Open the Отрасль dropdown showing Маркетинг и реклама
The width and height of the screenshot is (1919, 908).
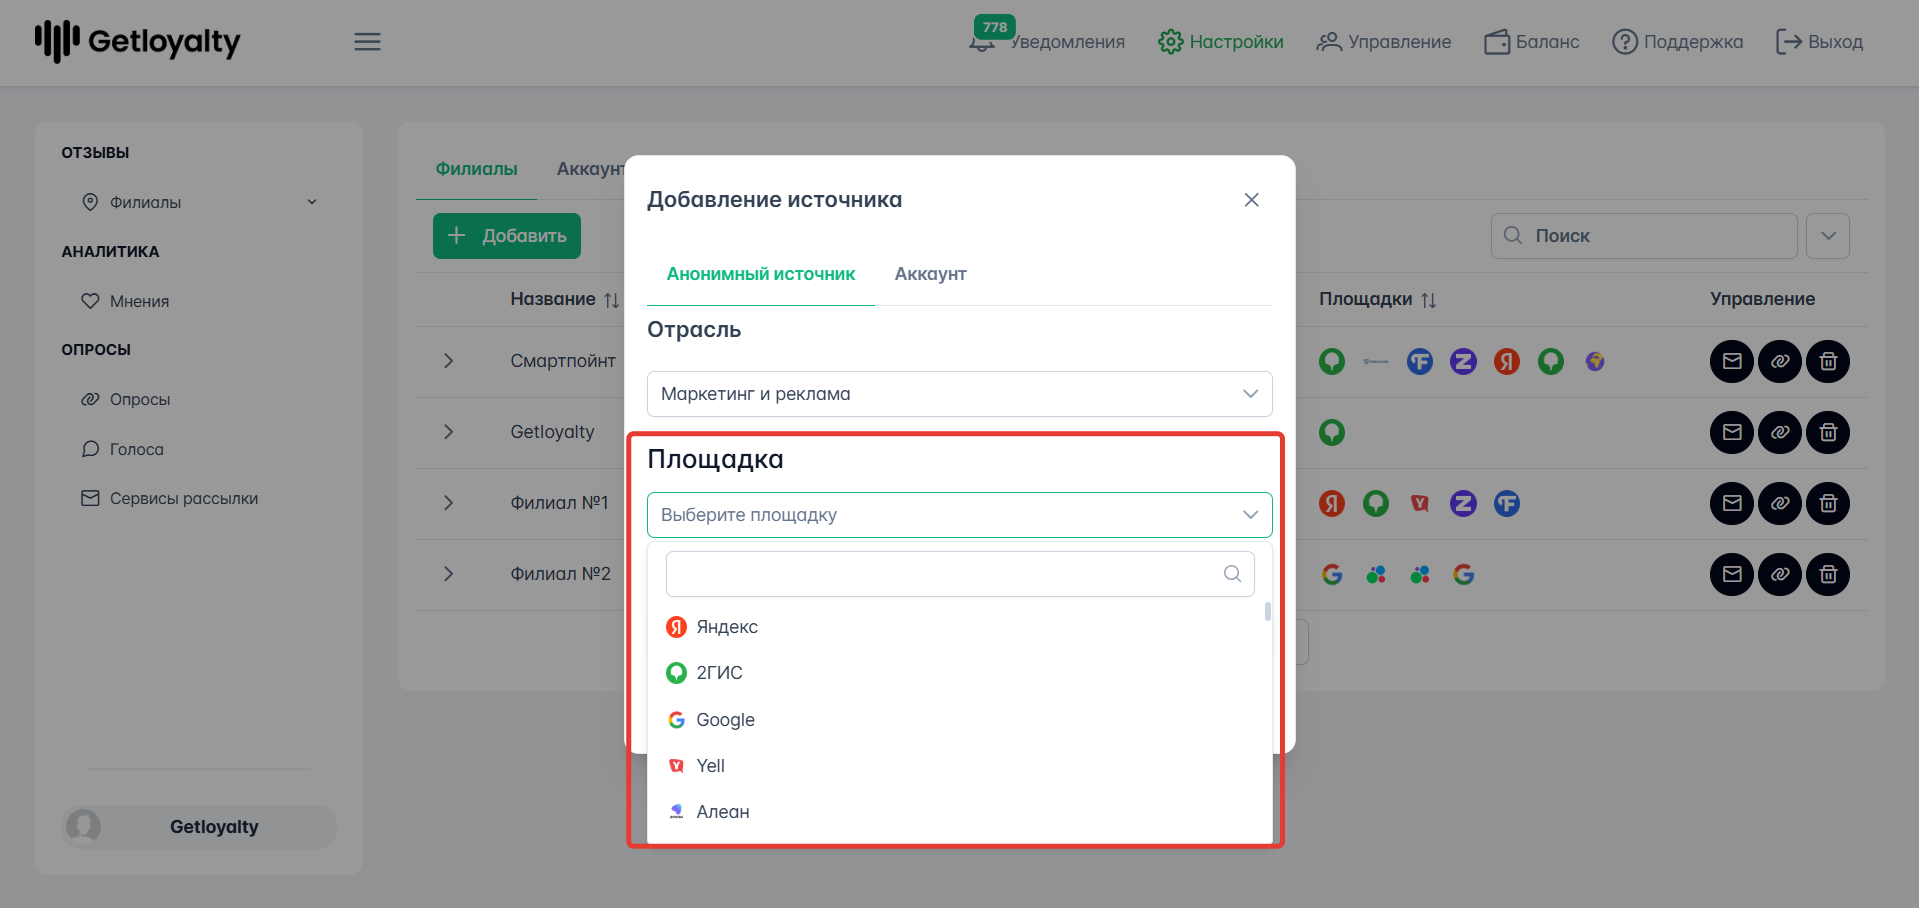pyautogui.click(x=959, y=394)
